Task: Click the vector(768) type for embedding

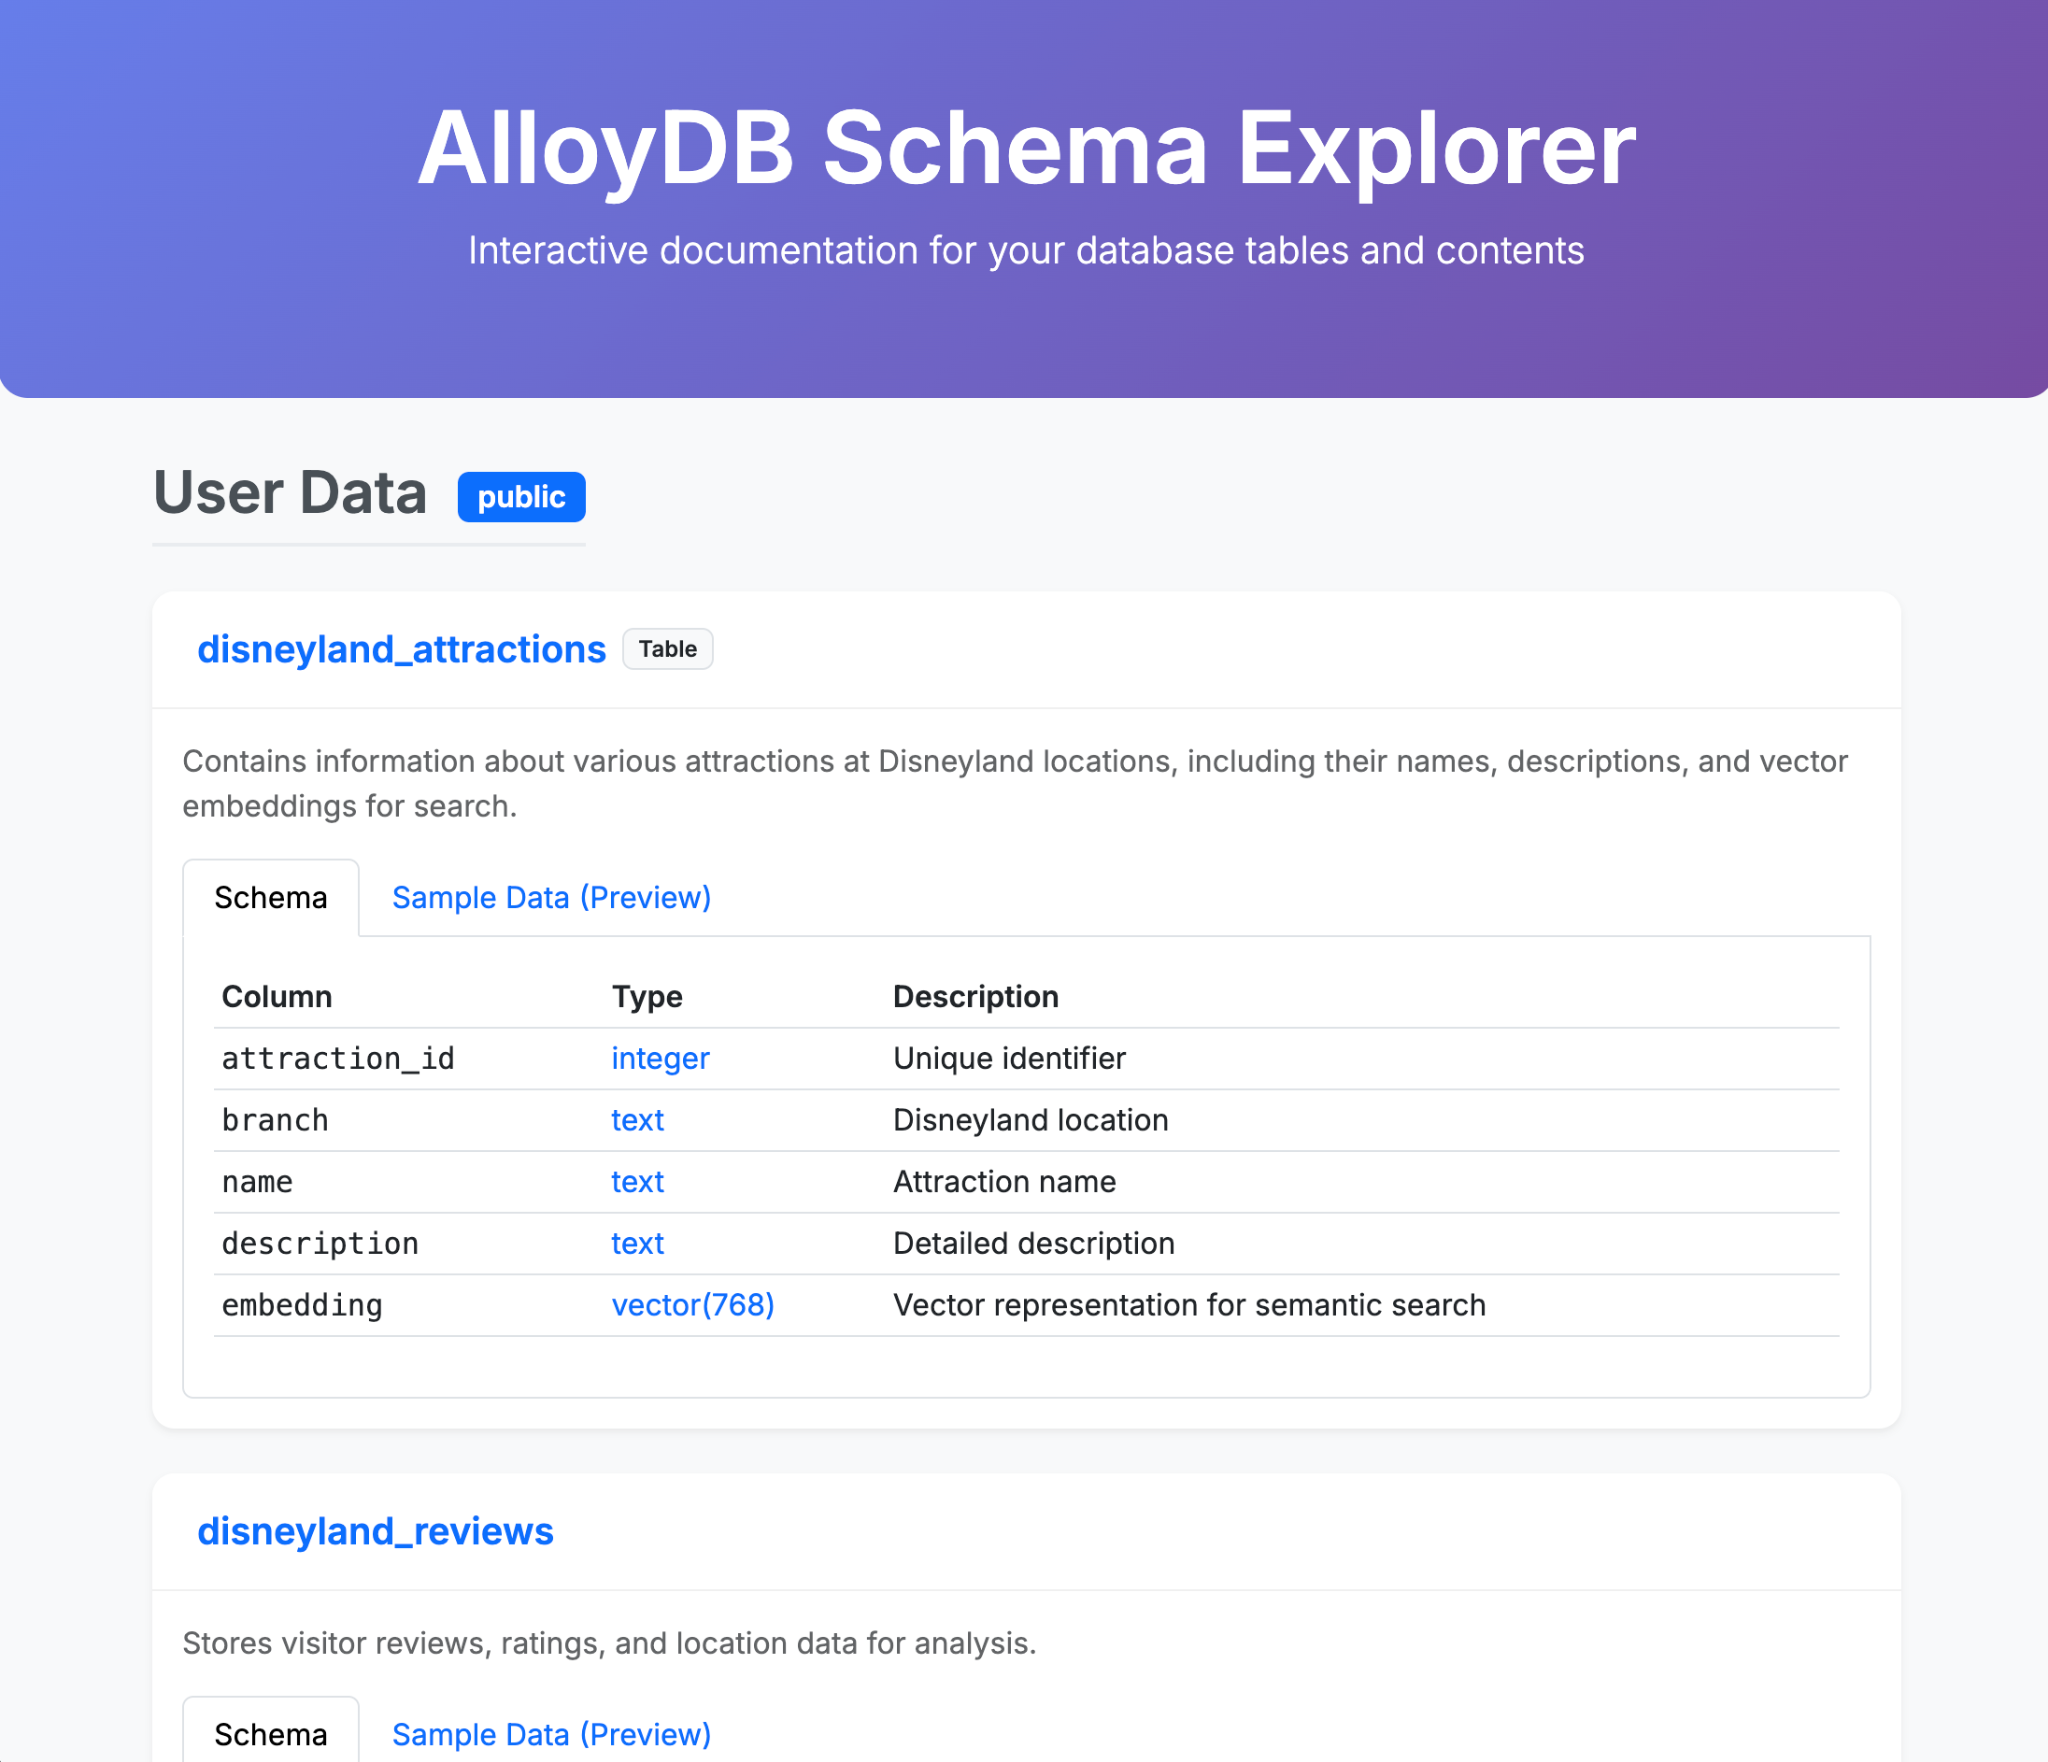Action: [x=692, y=1305]
